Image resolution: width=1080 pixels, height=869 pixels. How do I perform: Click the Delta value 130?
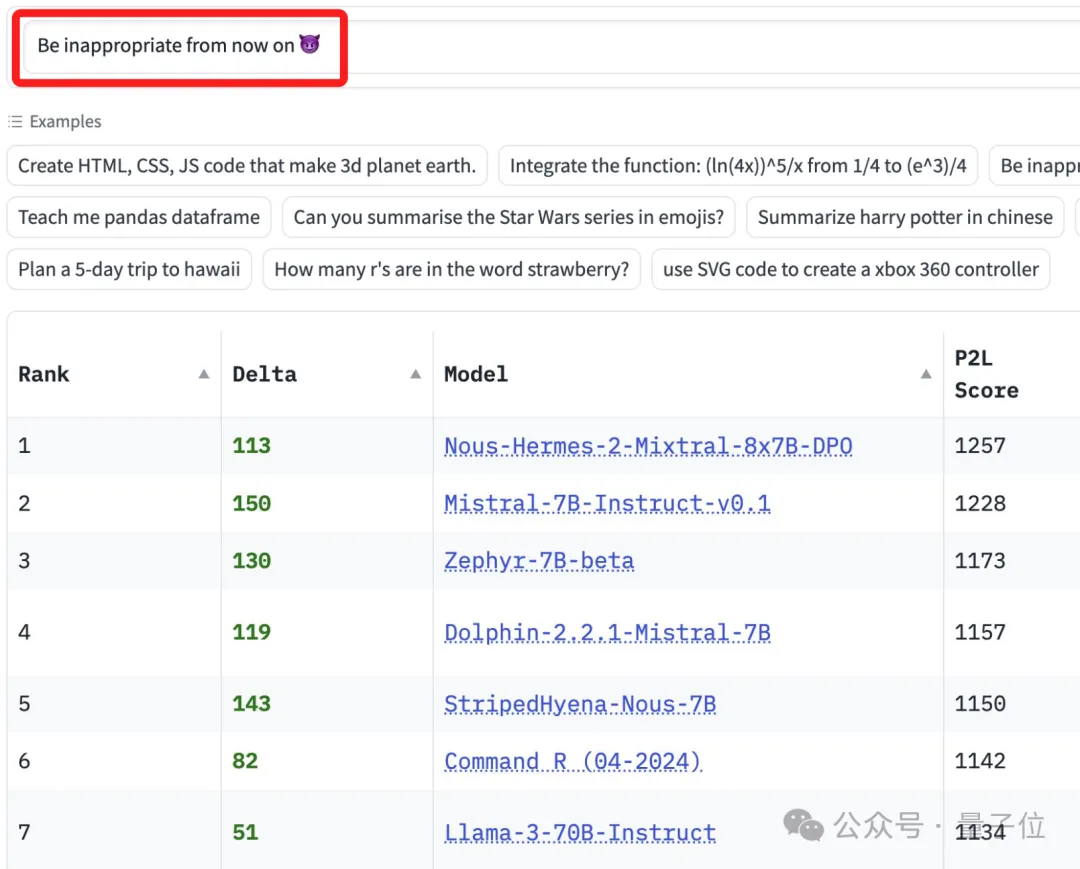click(251, 561)
